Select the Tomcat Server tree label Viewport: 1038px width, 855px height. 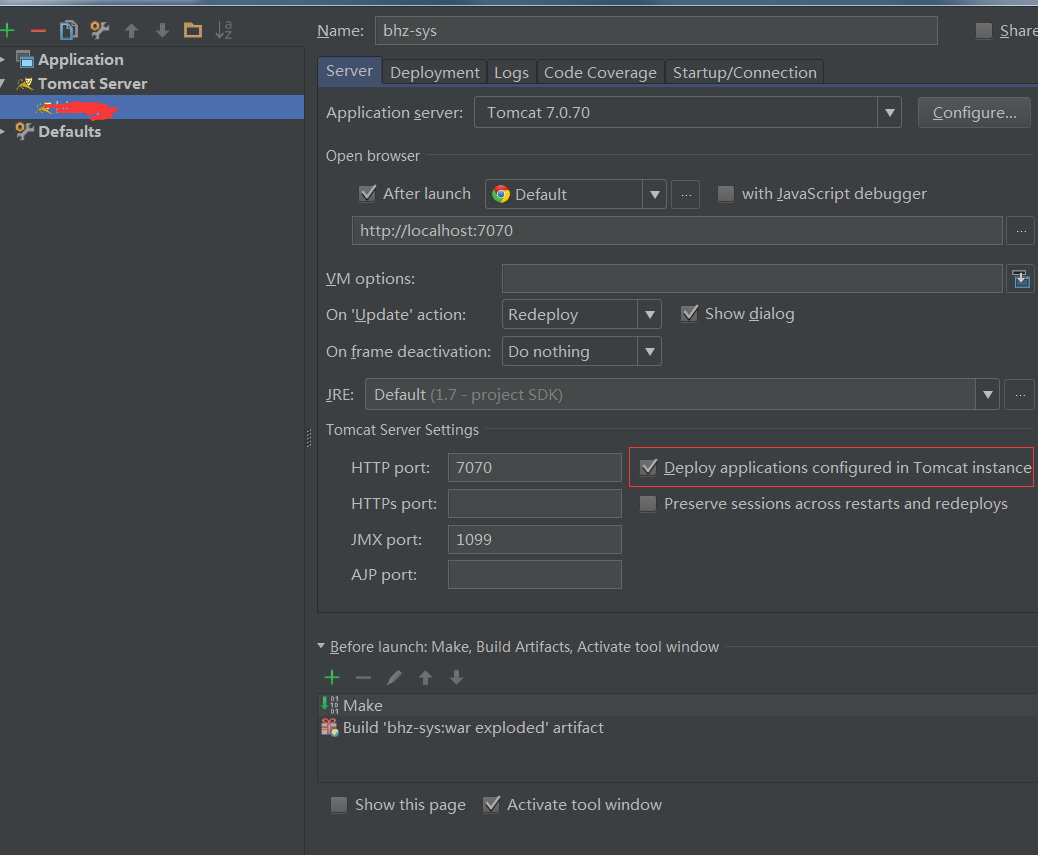93,83
